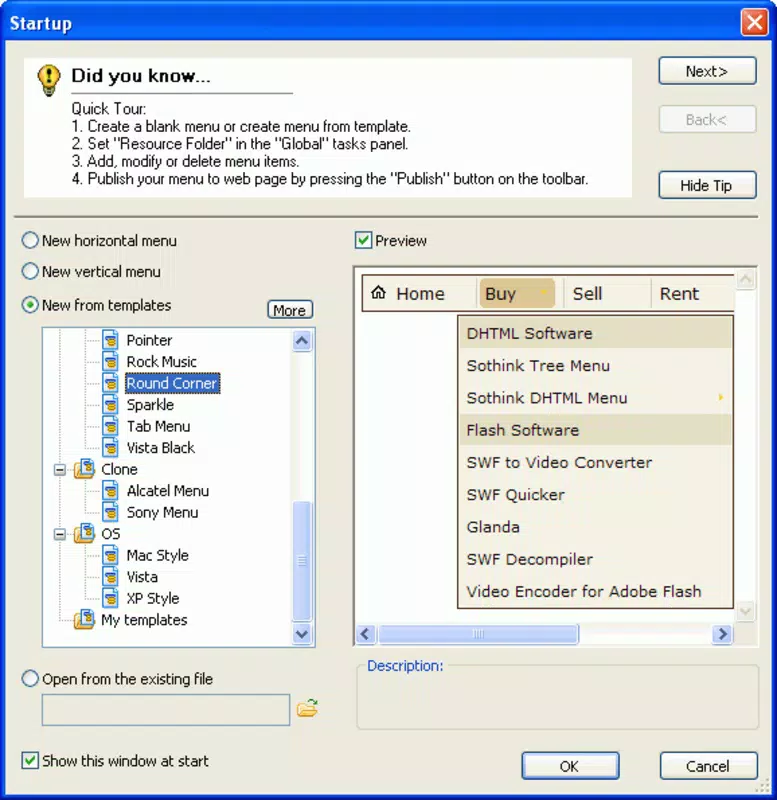Collapse the Clone template group
The height and width of the screenshot is (800, 777).
pyautogui.click(x=60, y=469)
